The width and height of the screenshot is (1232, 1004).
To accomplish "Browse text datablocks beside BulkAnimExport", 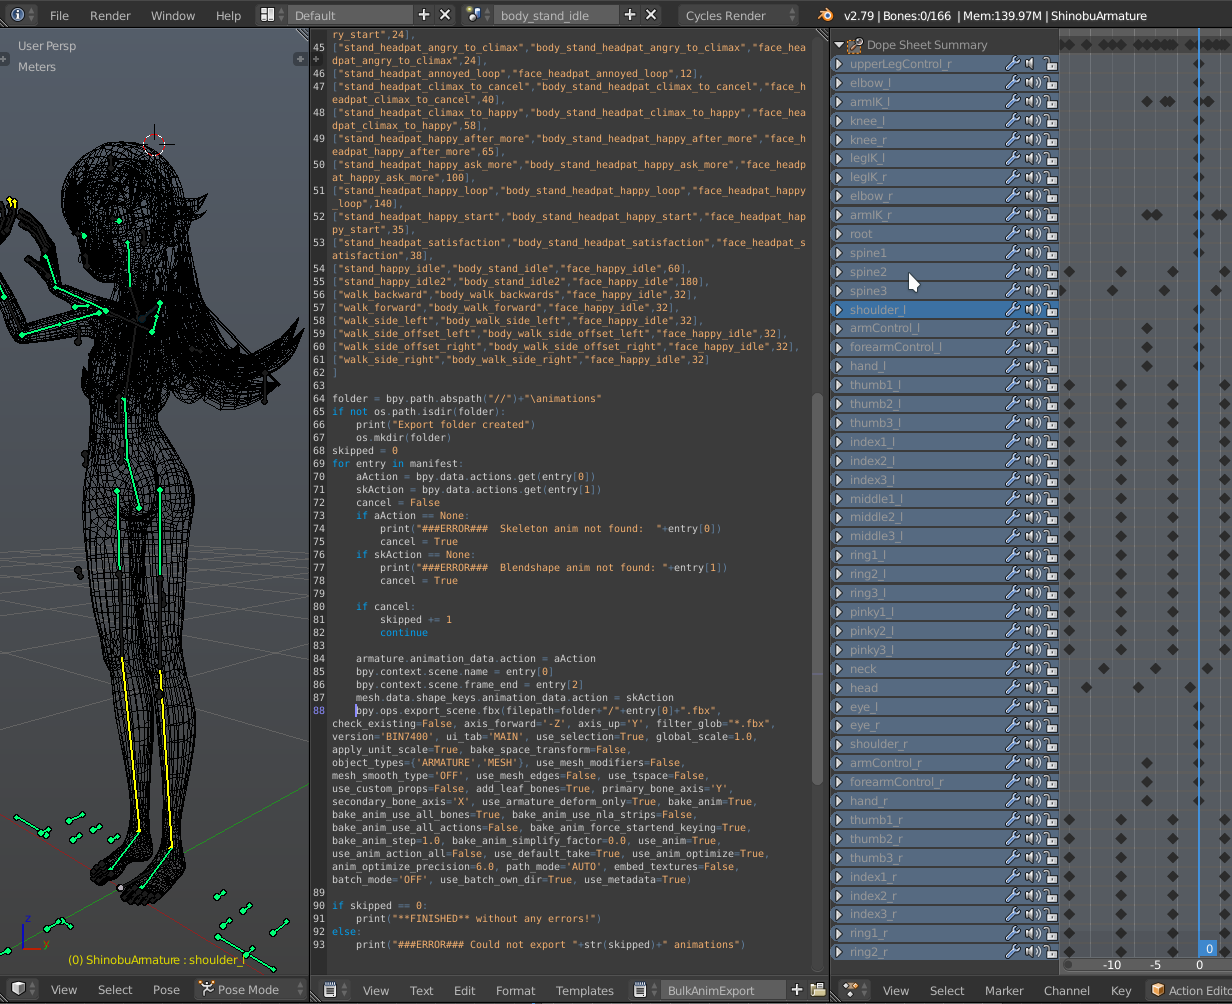I will pos(646,990).
